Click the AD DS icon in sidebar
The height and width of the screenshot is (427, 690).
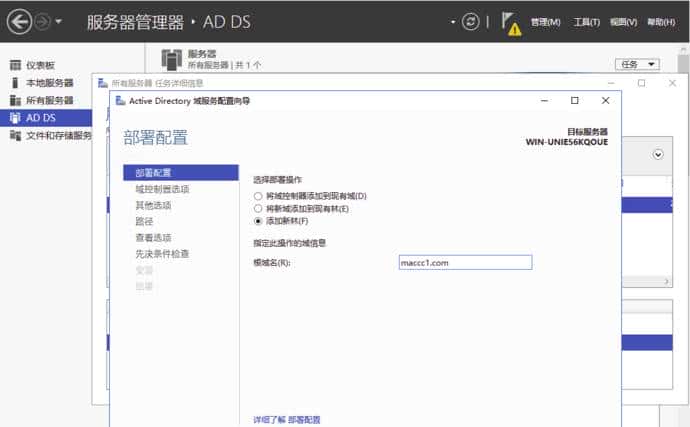pos(15,118)
